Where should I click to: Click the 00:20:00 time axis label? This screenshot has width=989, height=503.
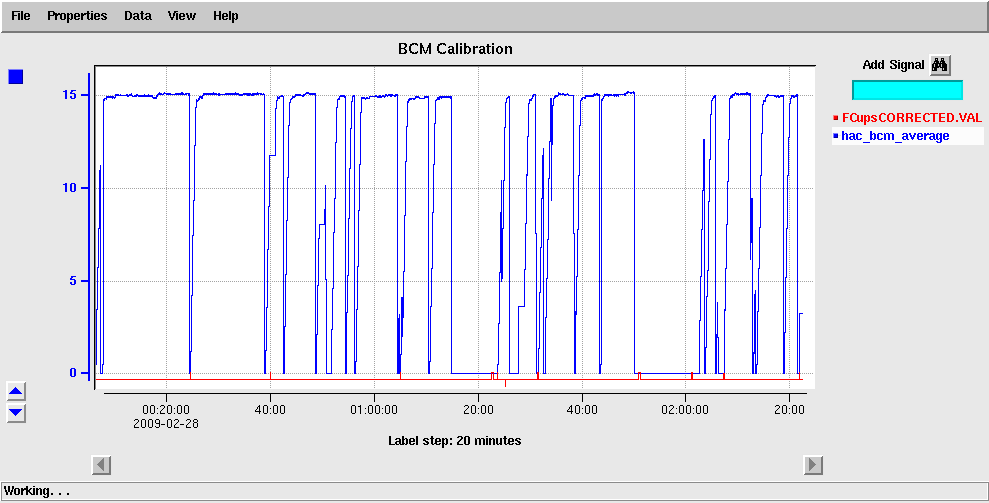(166, 410)
